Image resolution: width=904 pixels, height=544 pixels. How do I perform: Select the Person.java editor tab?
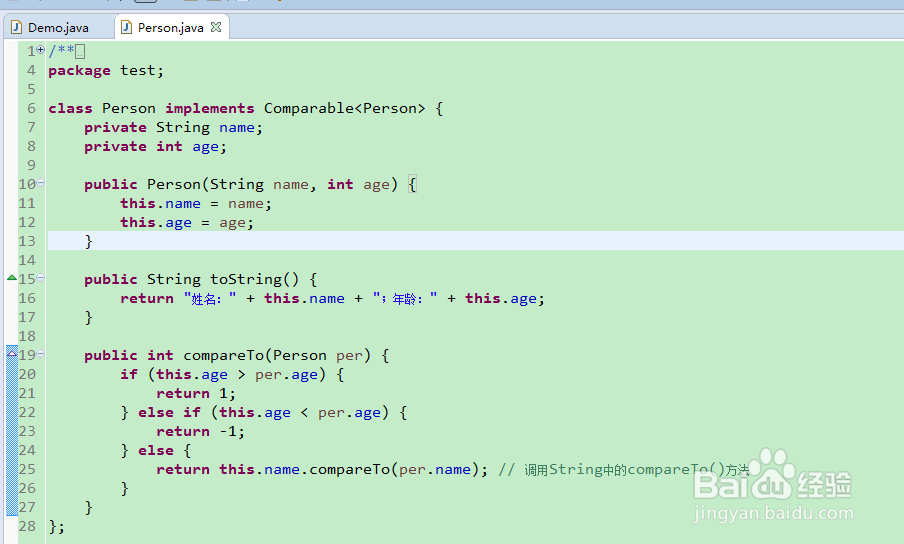[171, 28]
